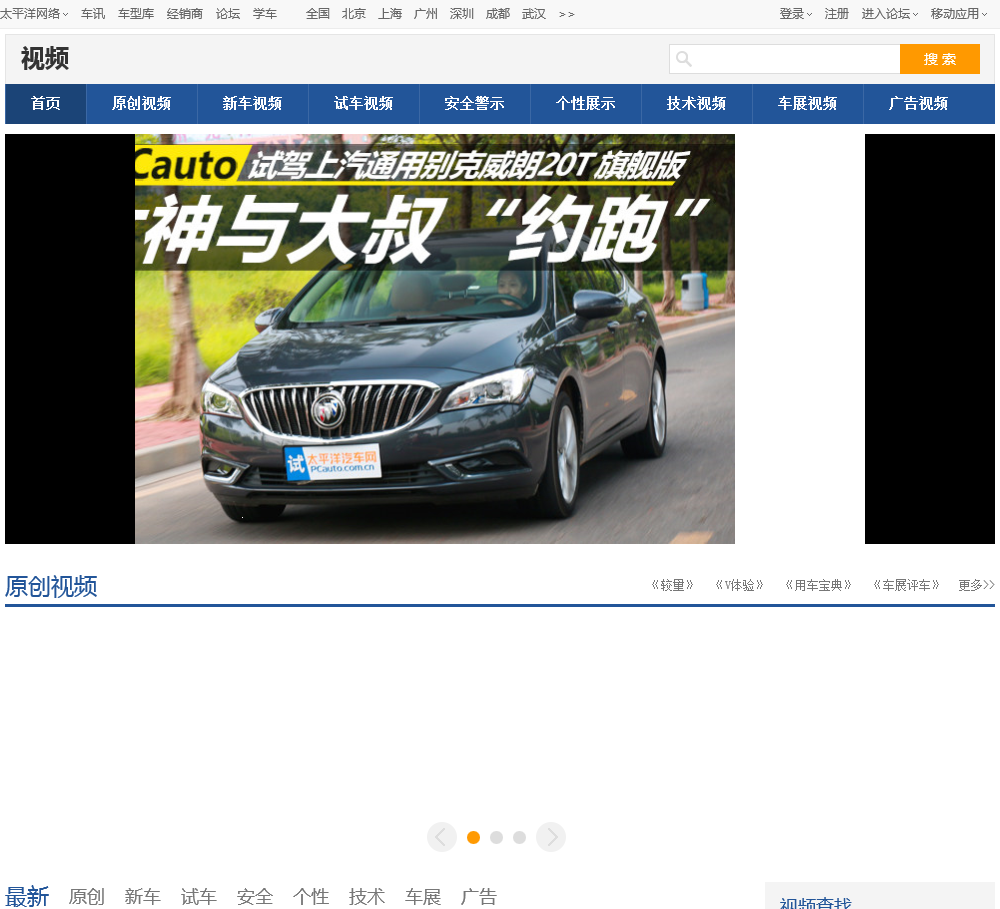Image resolution: width=1000 pixels, height=909 pixels.
Task: Click 更多>> in 原创视频 section
Action: (976, 585)
